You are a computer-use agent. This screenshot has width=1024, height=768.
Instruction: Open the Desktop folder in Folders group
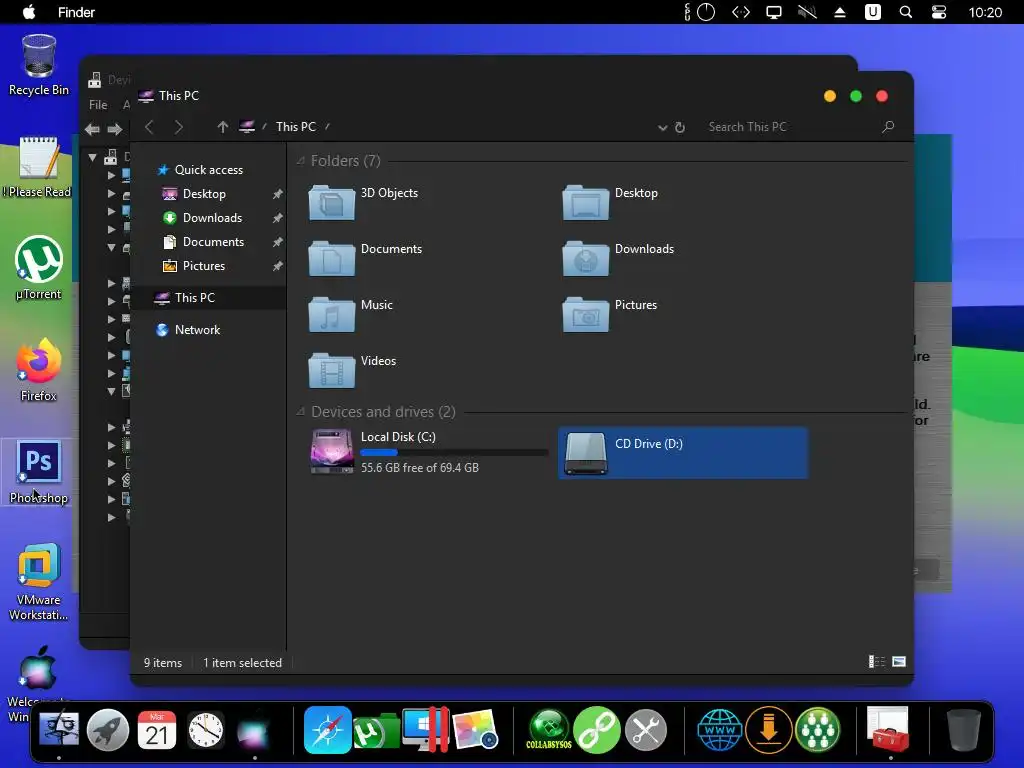[x=610, y=202]
